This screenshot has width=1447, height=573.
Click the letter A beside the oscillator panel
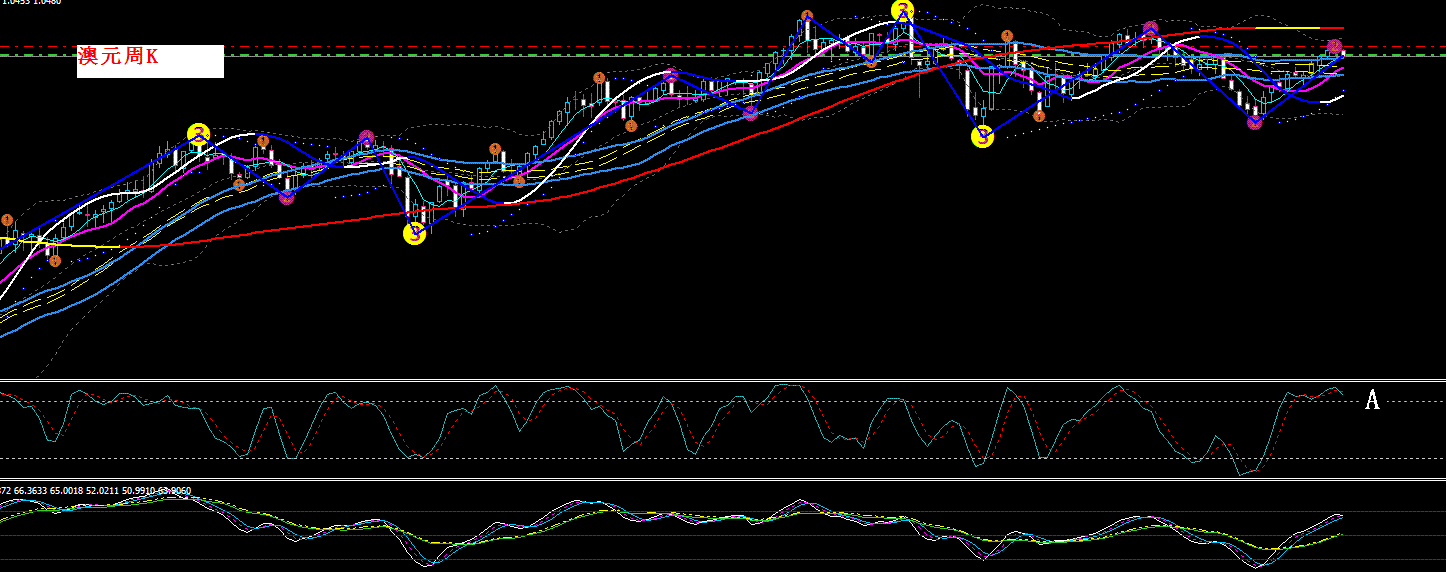click(1373, 400)
